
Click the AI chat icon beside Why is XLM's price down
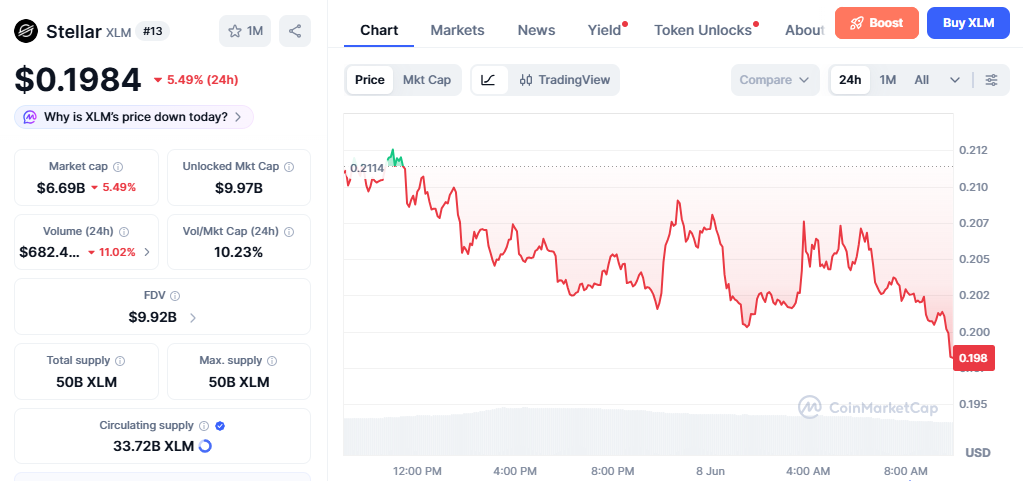pos(30,117)
